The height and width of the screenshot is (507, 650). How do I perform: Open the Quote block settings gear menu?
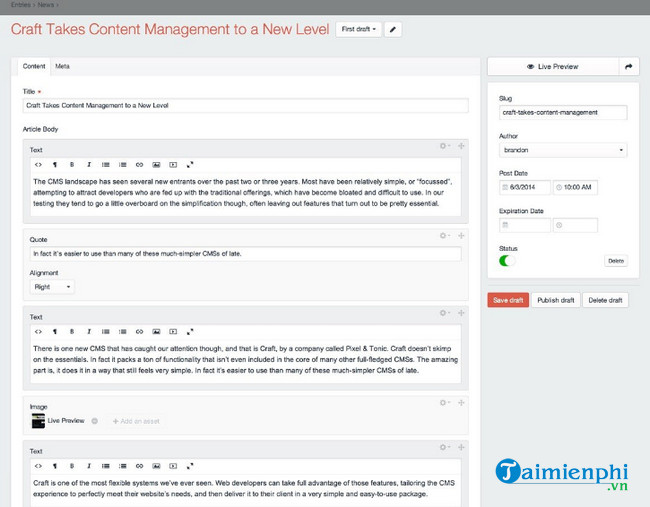(445, 235)
